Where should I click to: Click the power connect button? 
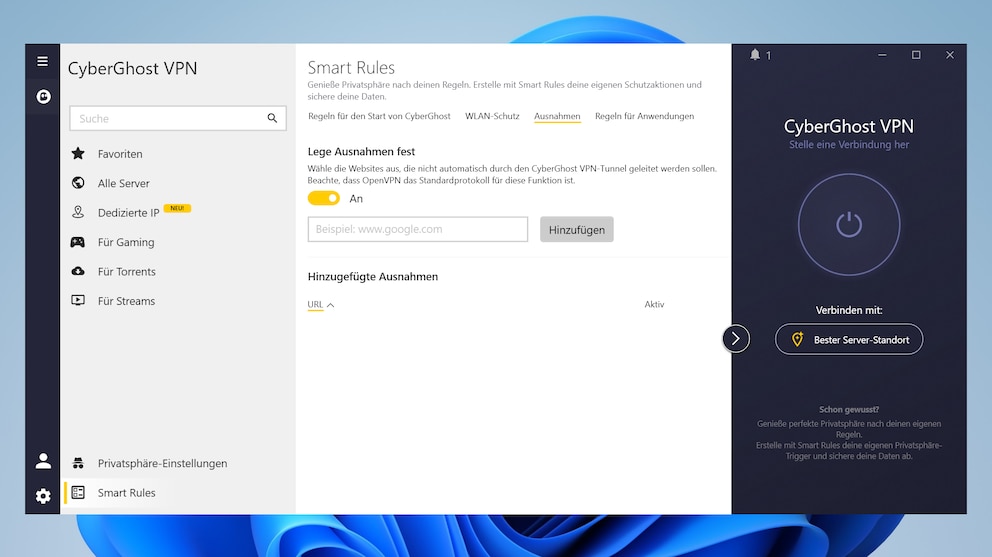click(848, 225)
